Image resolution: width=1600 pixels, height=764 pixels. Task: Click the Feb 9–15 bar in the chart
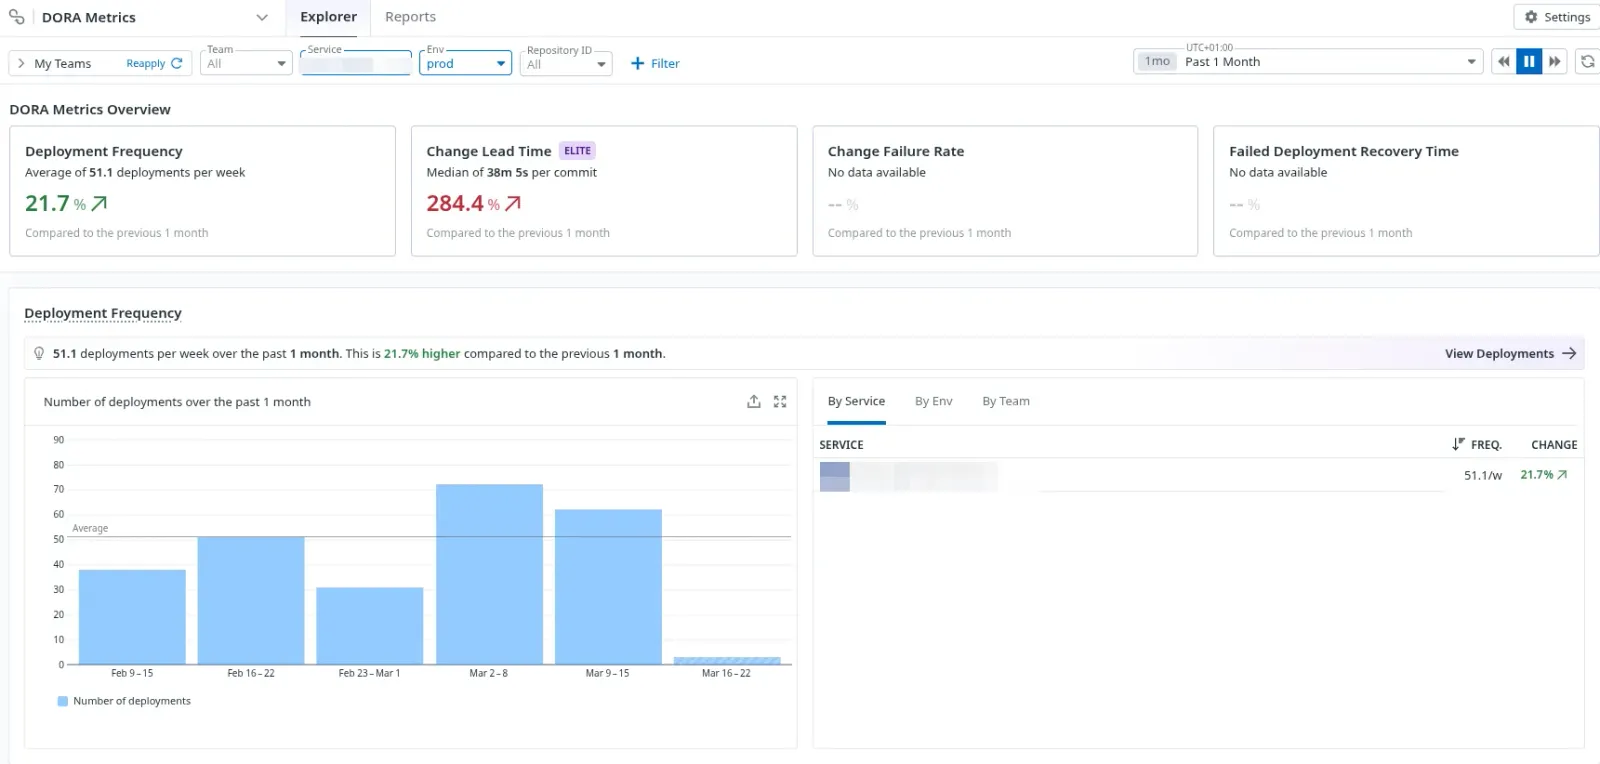(132, 616)
